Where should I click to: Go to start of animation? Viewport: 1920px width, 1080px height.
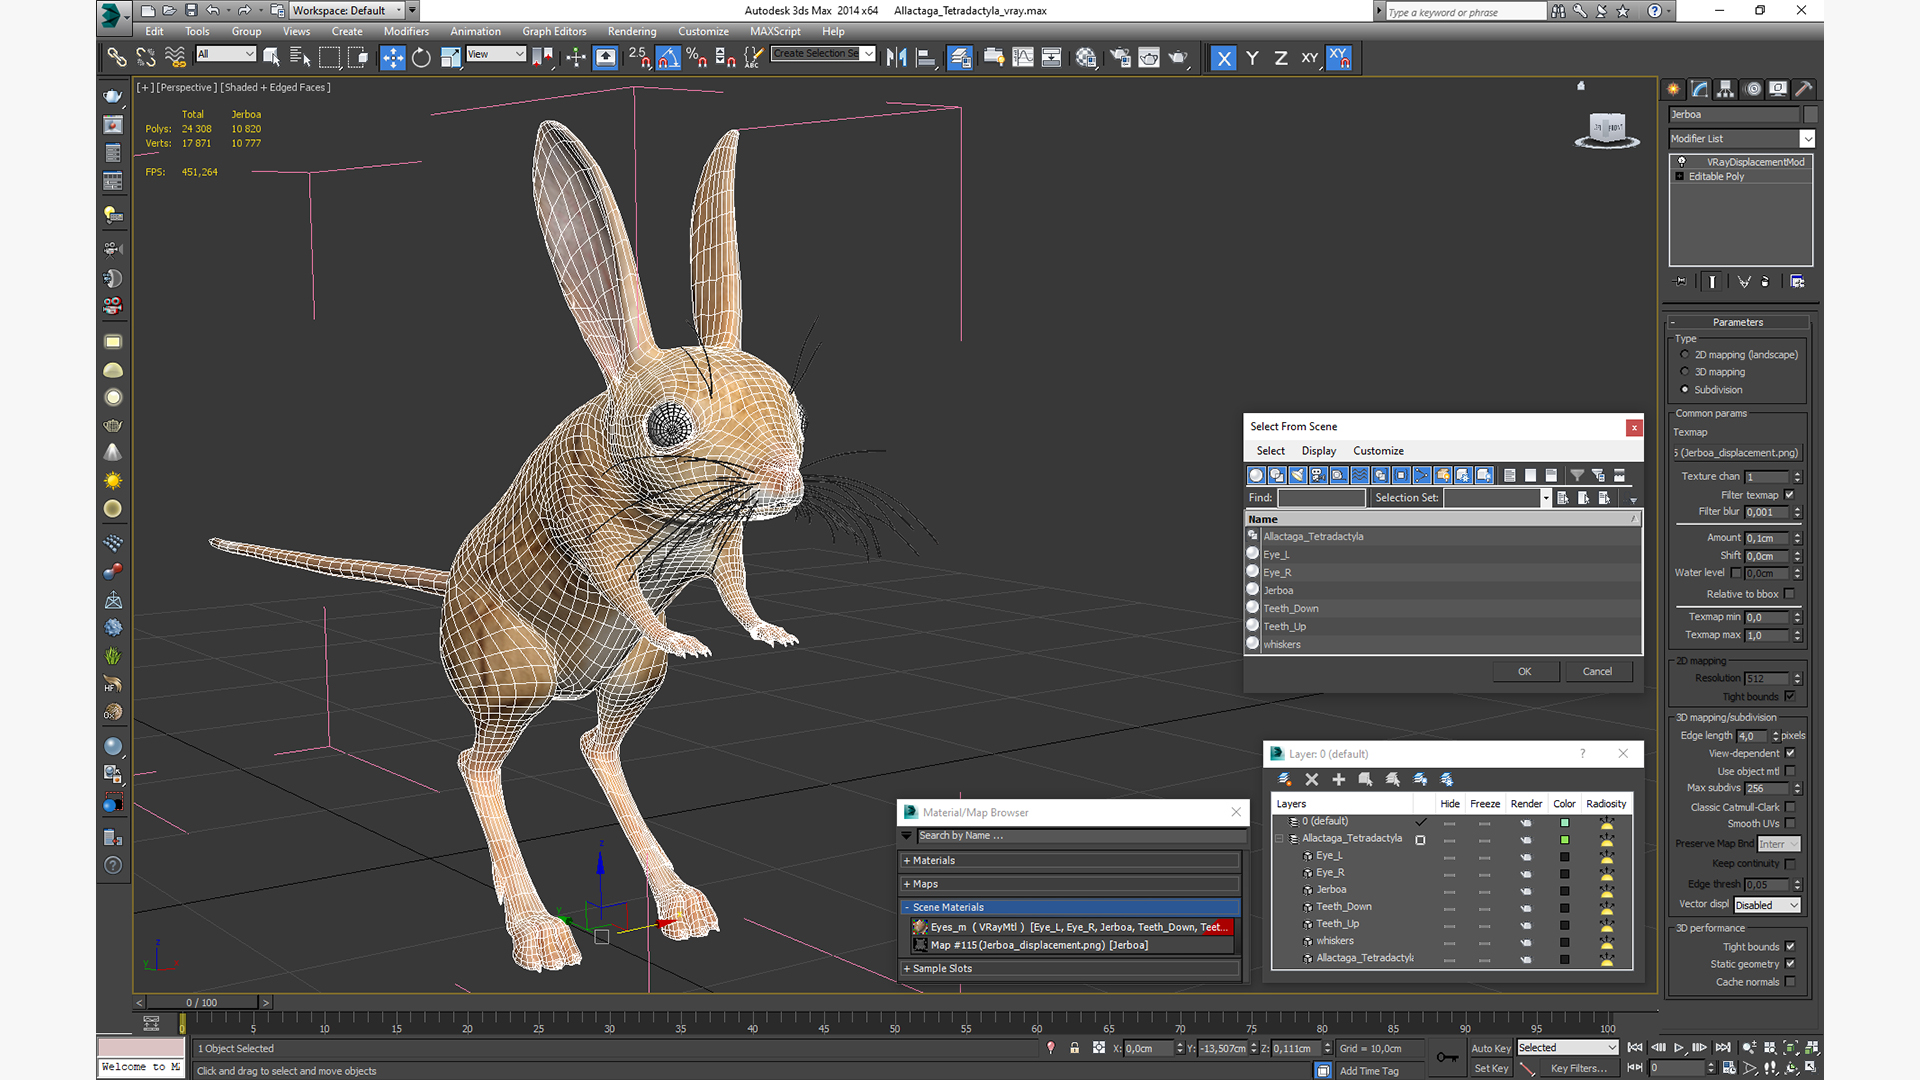point(1635,1048)
